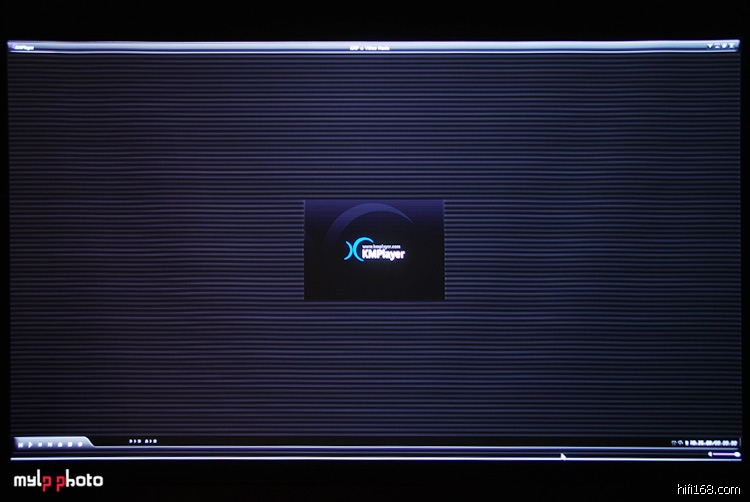Mute audio using the speaker icon
Viewport: 750px width, 502px height.
709,454
